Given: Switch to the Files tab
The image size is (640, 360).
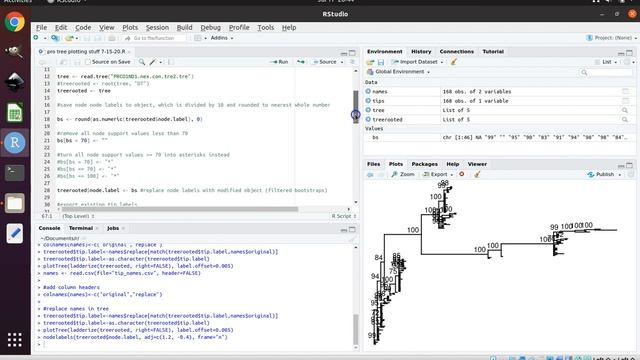Looking at the screenshot, I should (373, 164).
